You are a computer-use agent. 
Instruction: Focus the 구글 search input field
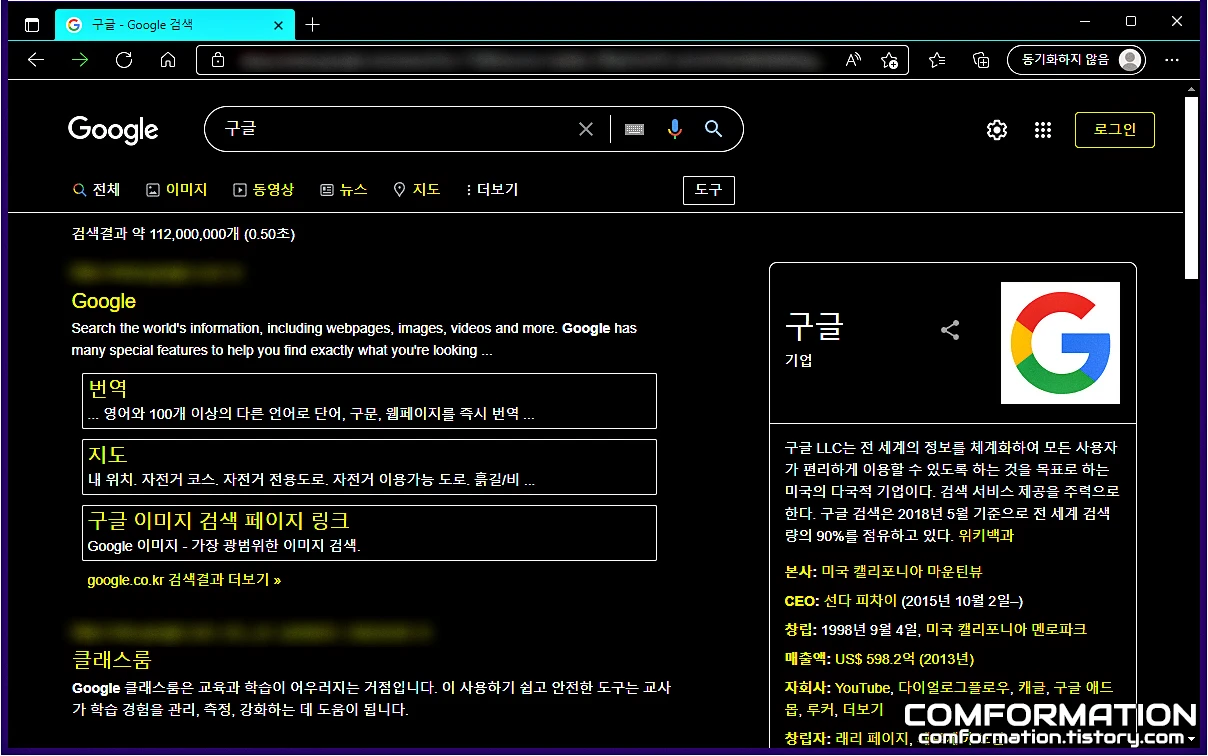point(400,129)
